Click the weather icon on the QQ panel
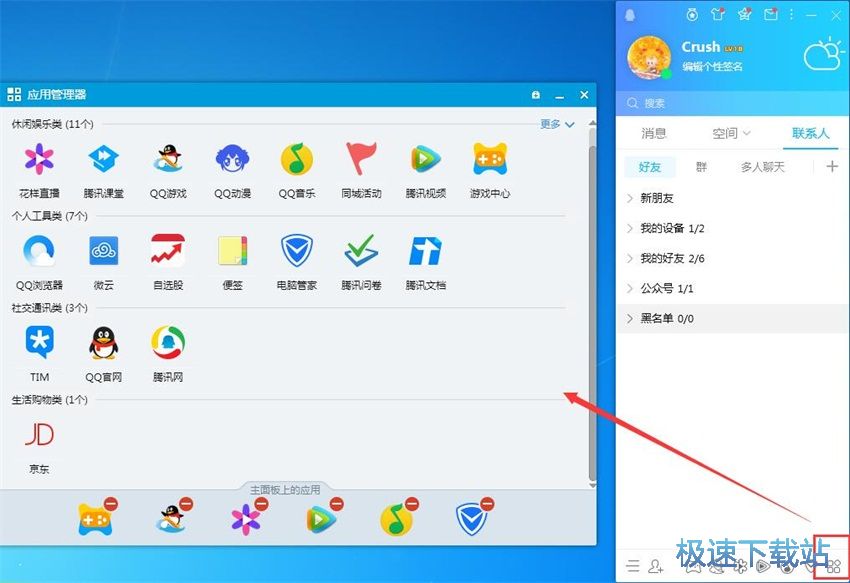This screenshot has height=583, width=850. click(x=824, y=54)
